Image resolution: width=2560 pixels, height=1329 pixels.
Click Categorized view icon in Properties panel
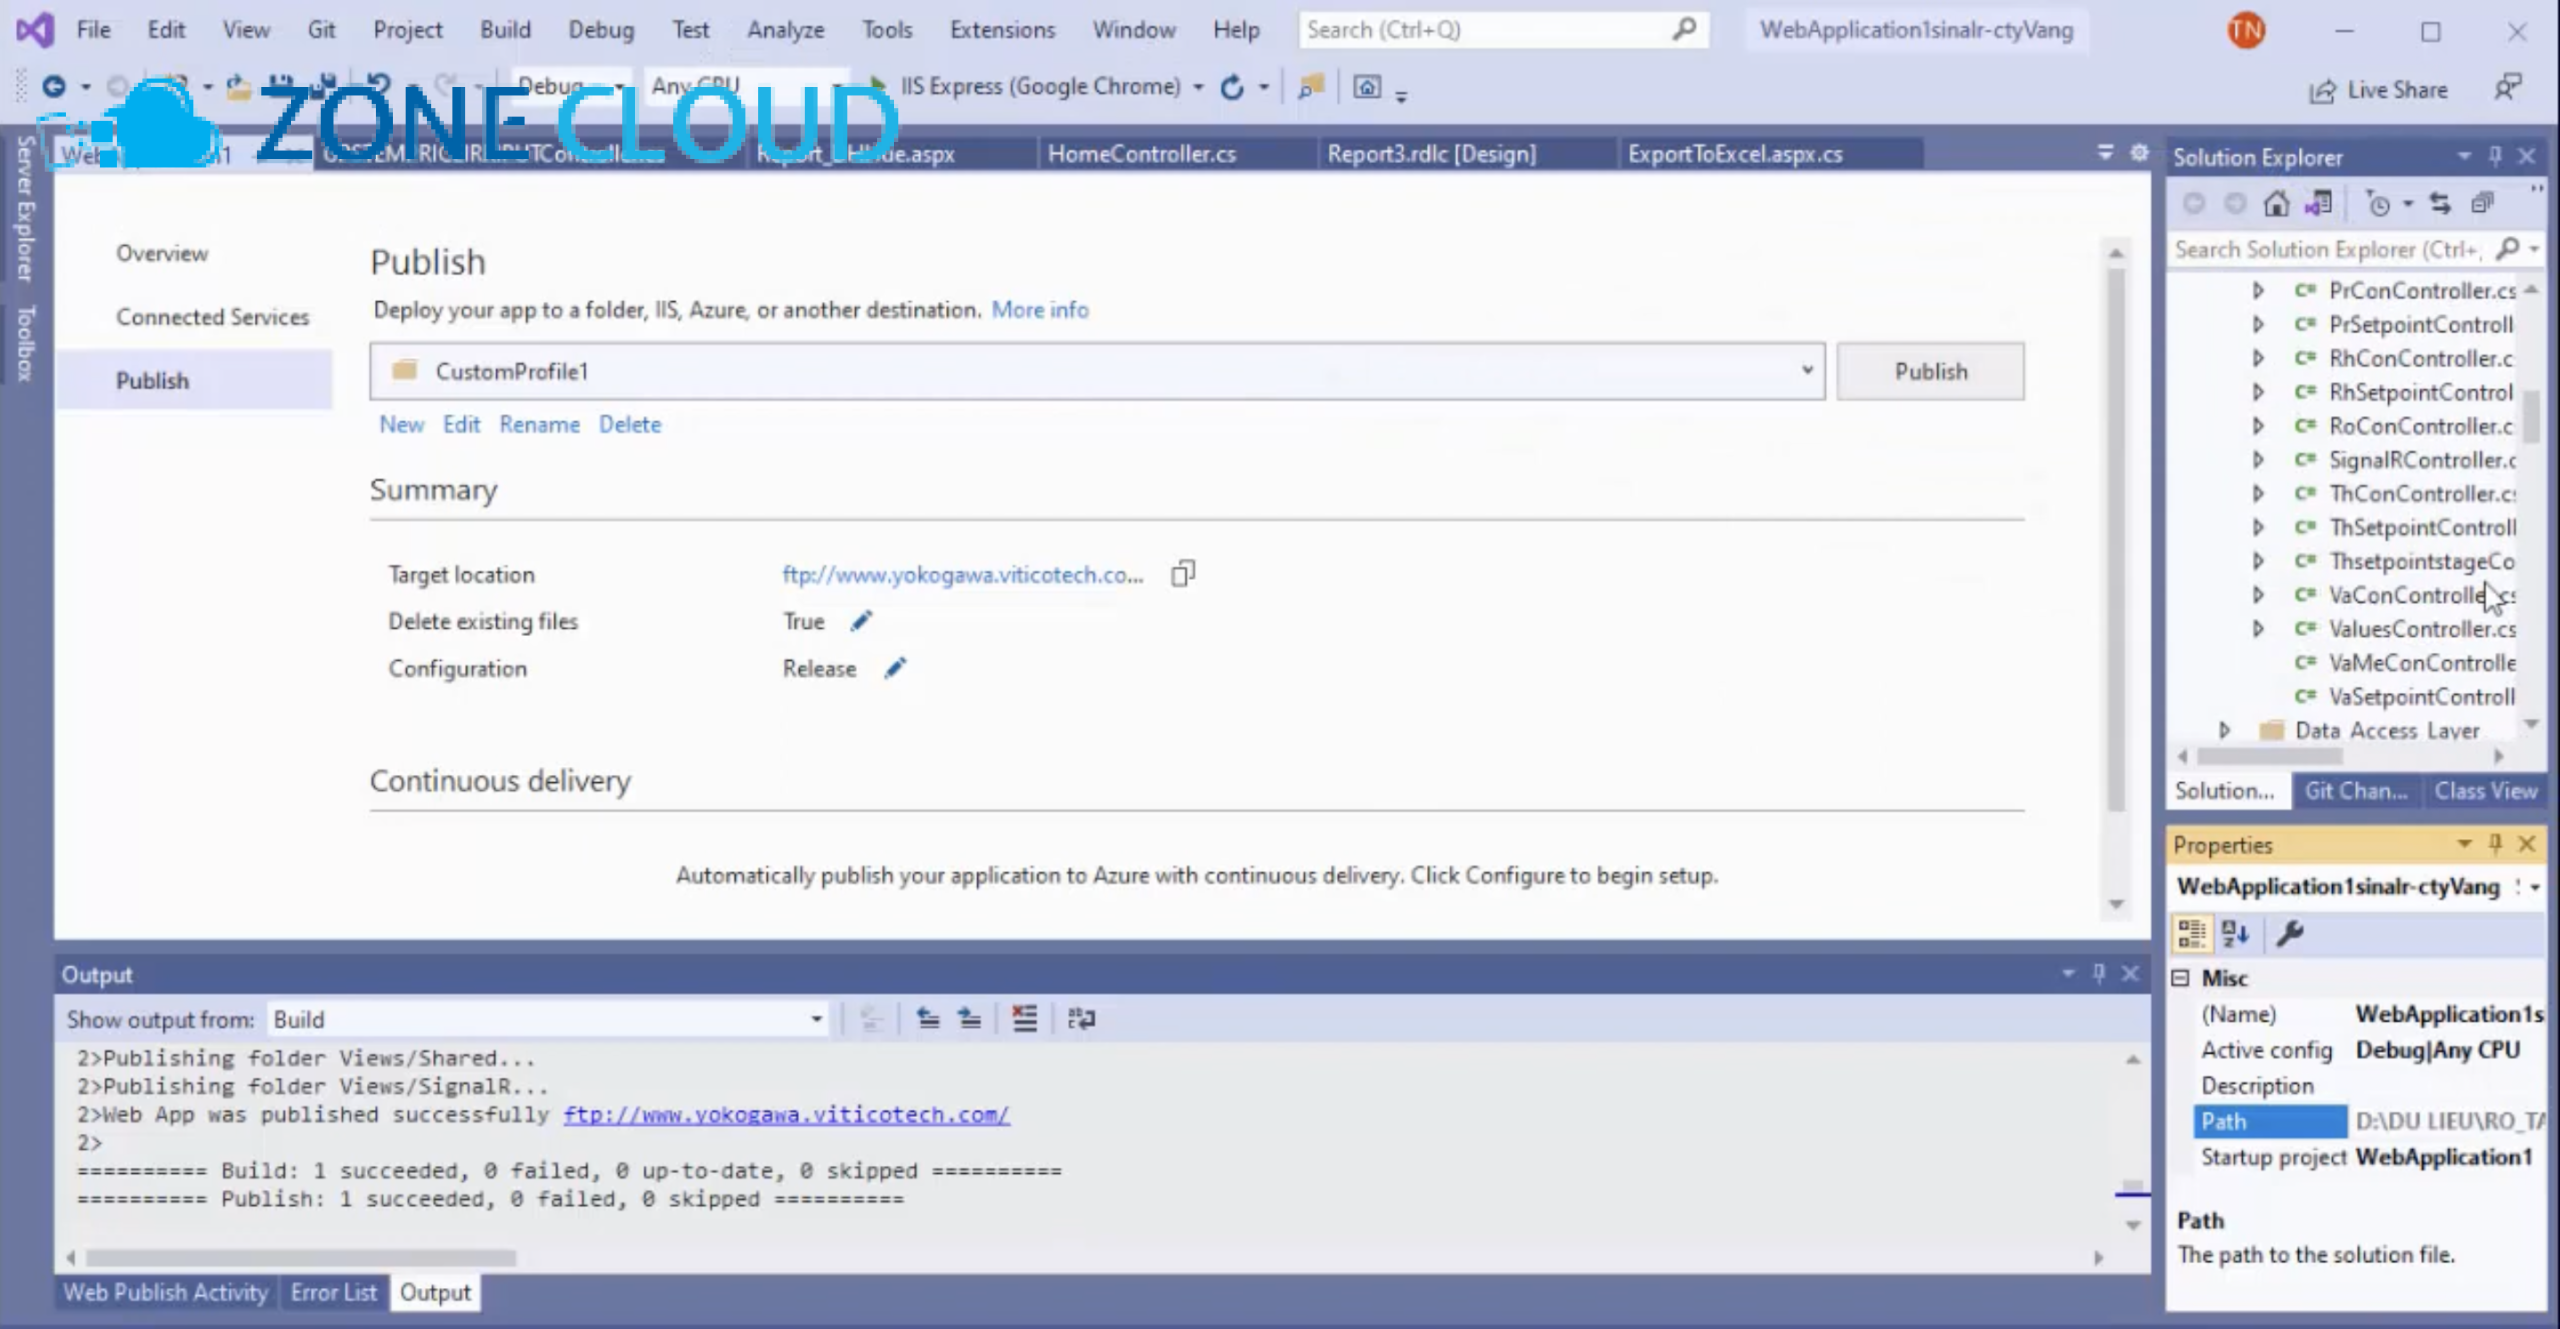tap(2191, 934)
